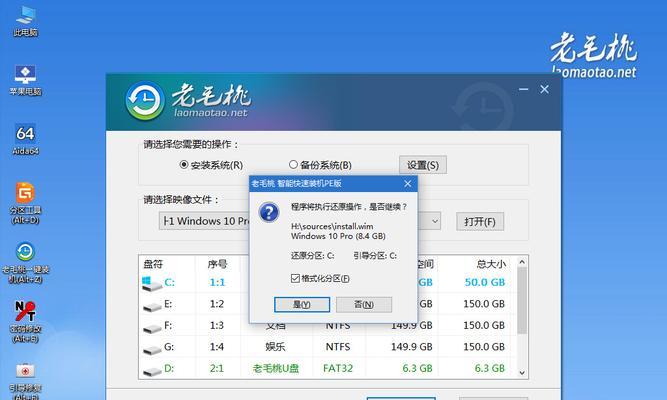Minimize the 老毛桃 installer window
The height and width of the screenshot is (400, 667).
point(523,89)
